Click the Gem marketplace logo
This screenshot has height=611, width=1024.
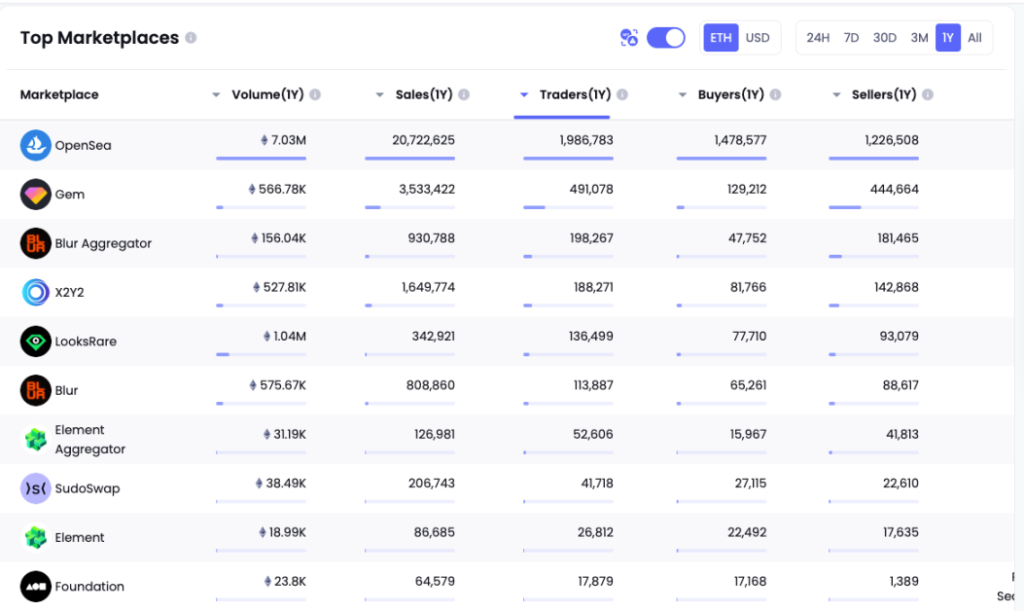point(35,194)
